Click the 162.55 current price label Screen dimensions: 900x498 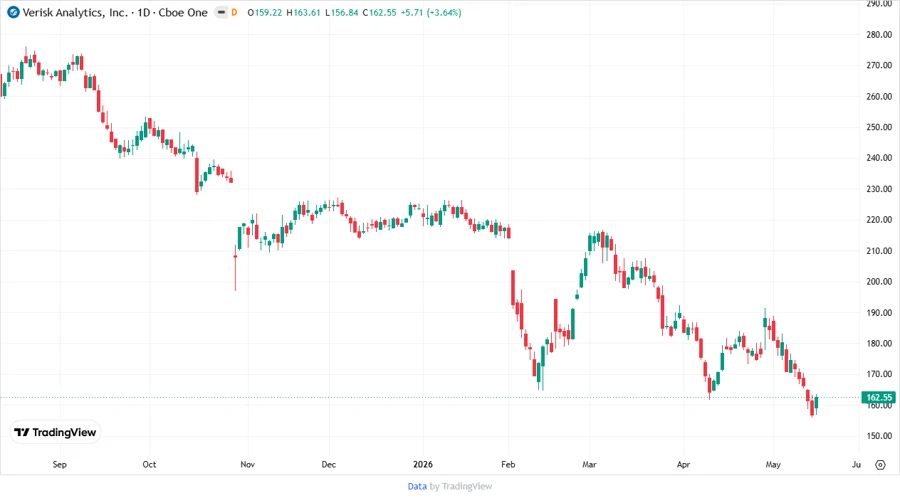878,397
